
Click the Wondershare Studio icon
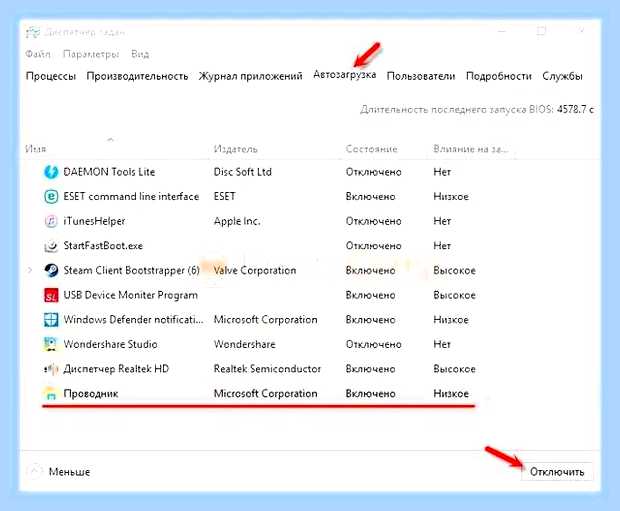tap(51, 344)
